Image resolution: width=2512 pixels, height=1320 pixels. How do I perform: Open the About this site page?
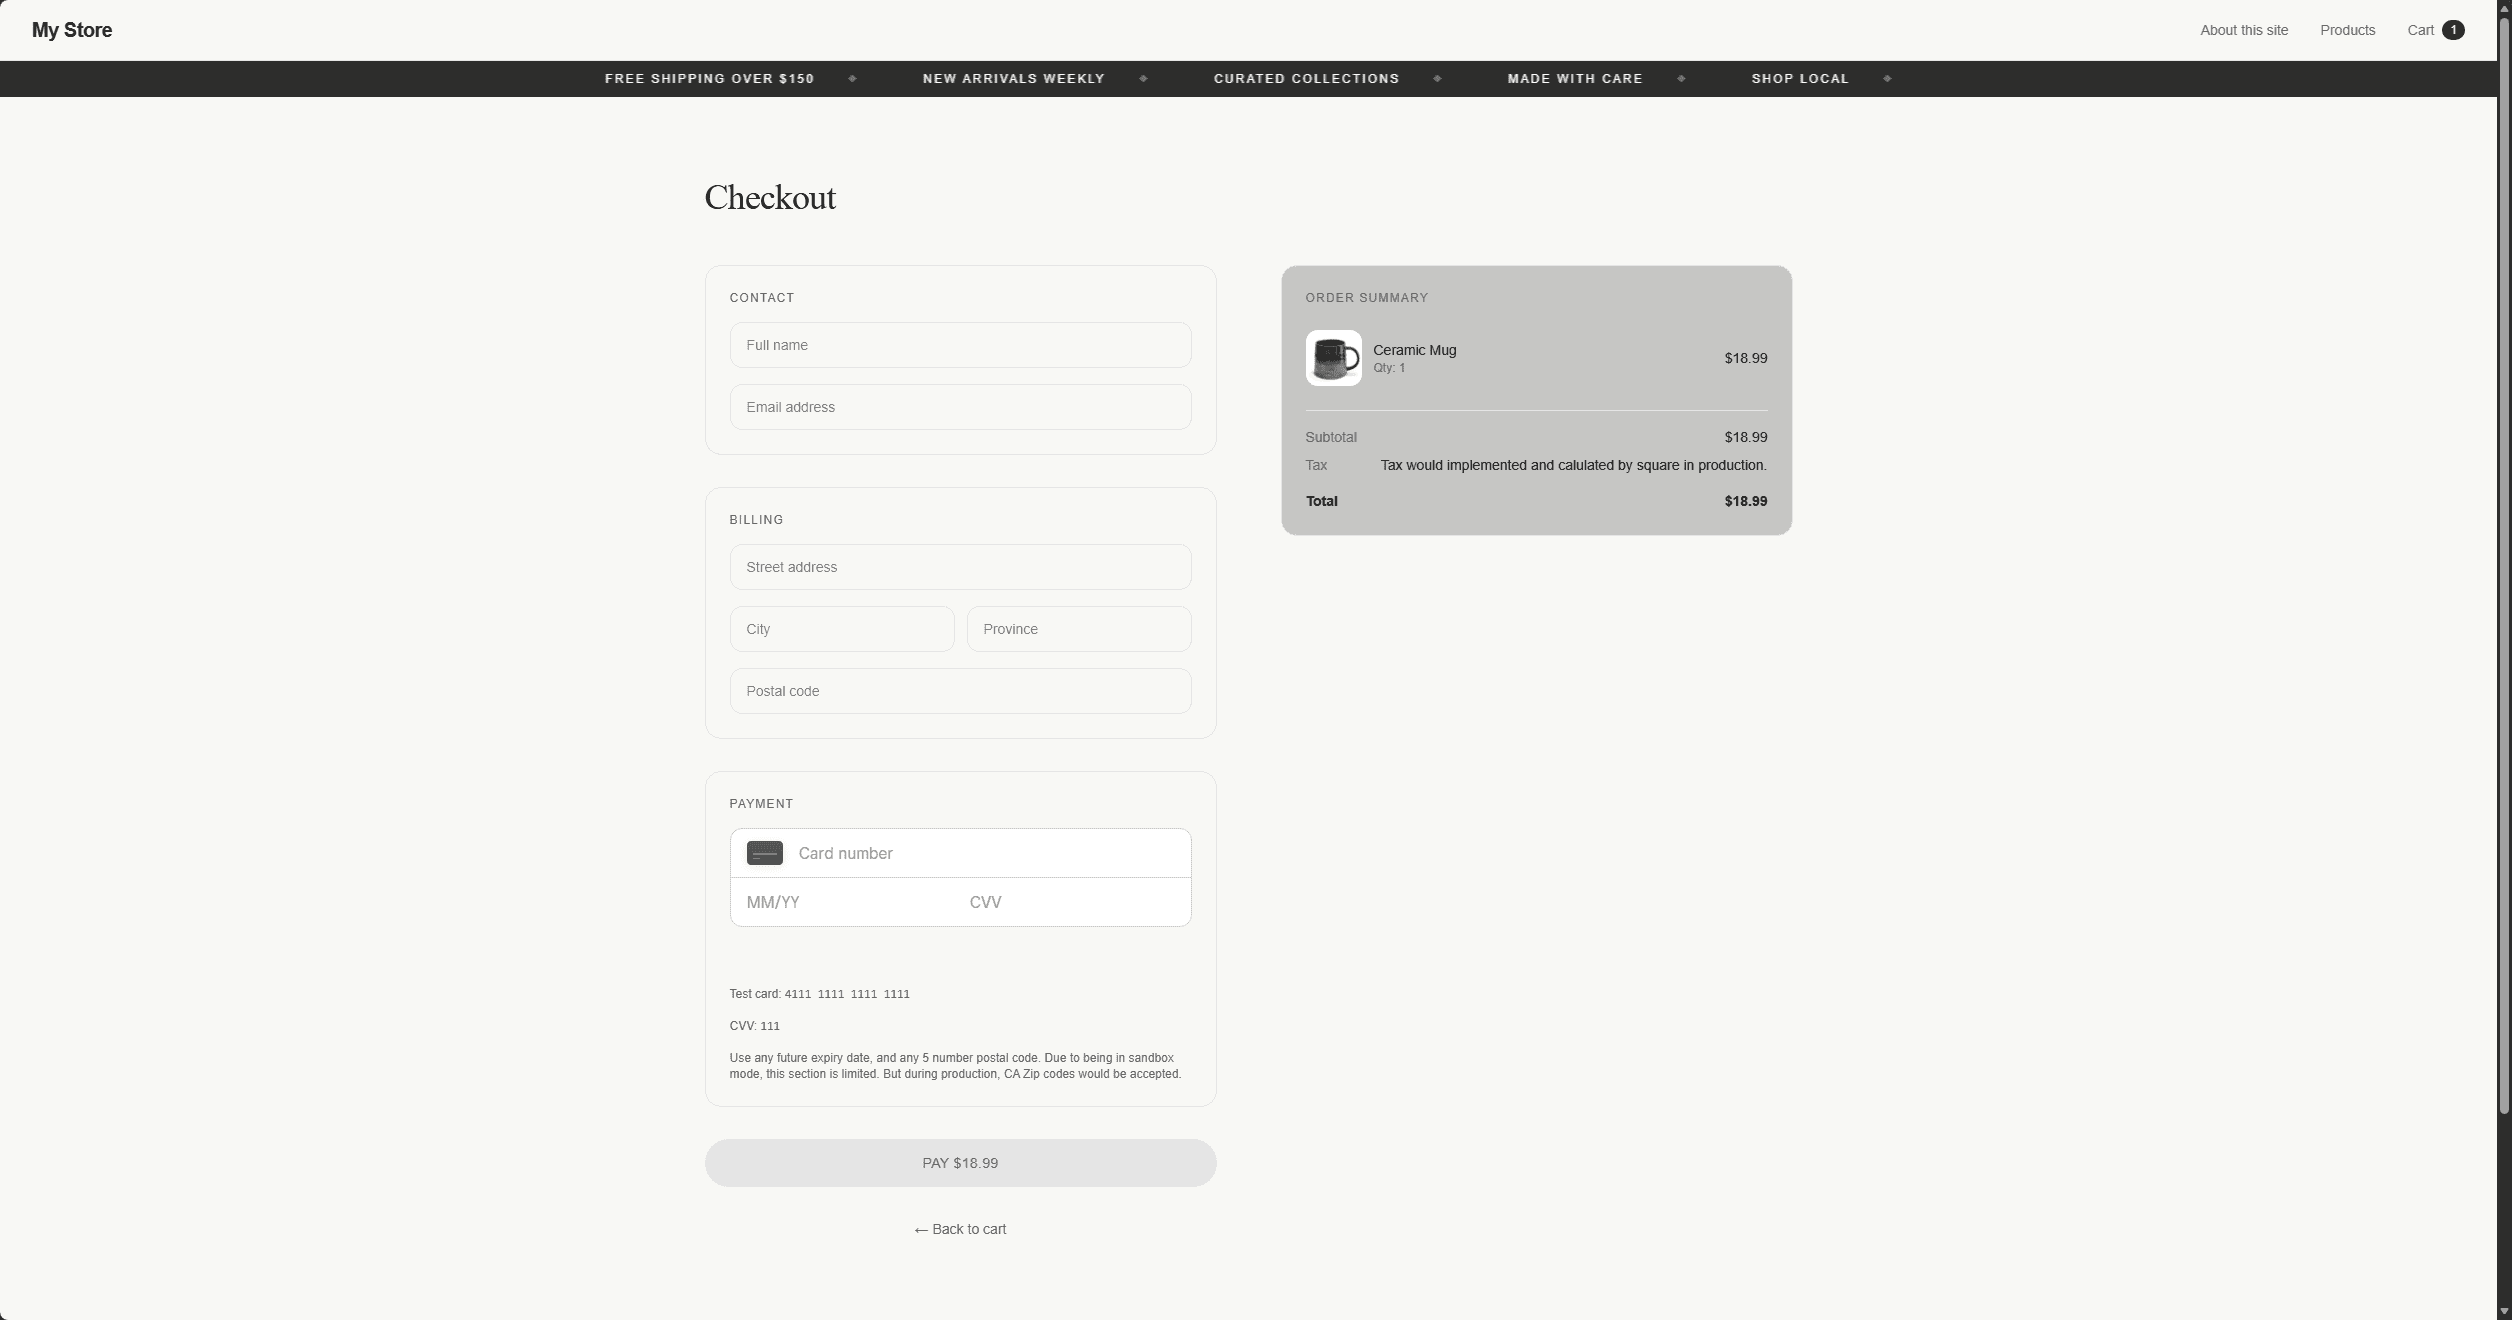(x=2244, y=30)
